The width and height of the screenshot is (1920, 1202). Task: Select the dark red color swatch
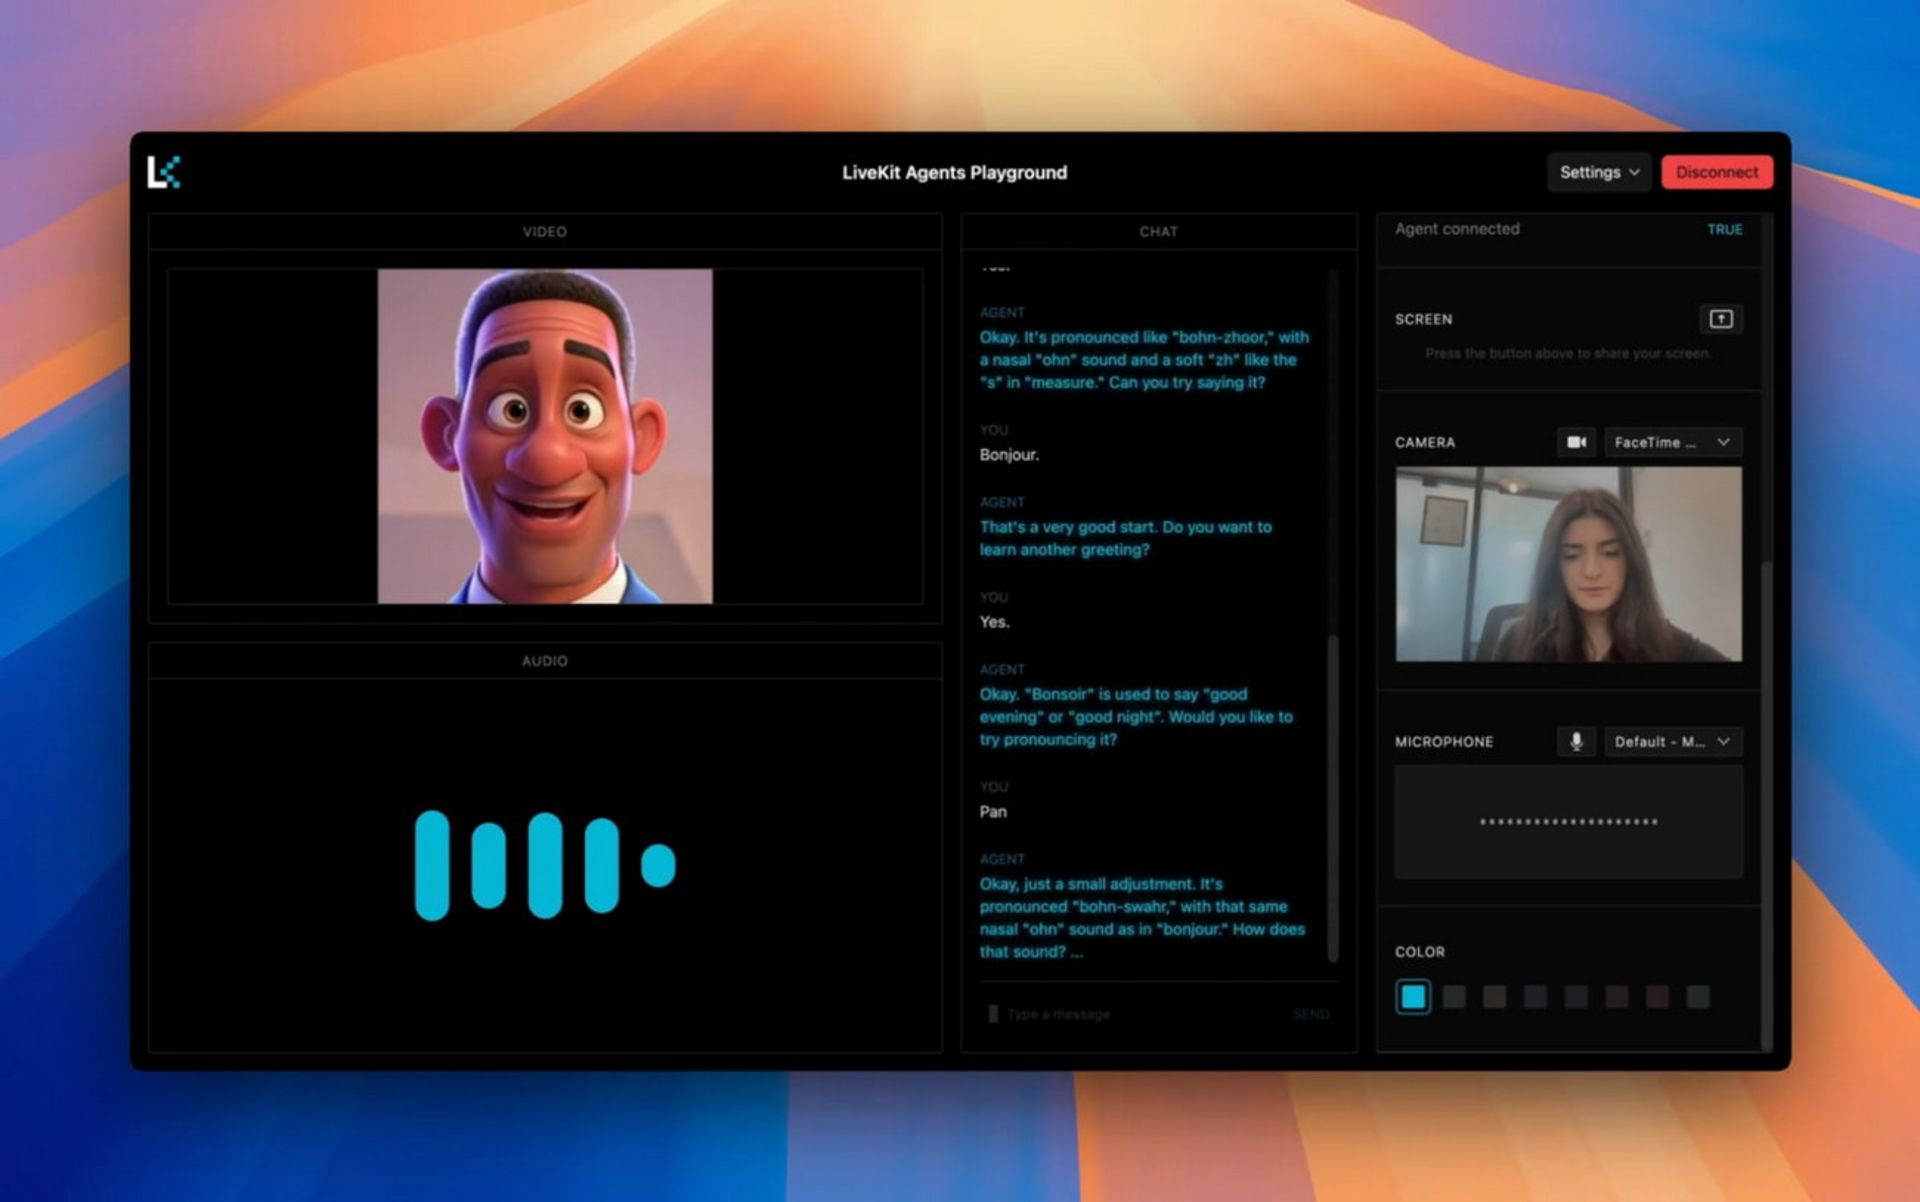pyautogui.click(x=1657, y=996)
